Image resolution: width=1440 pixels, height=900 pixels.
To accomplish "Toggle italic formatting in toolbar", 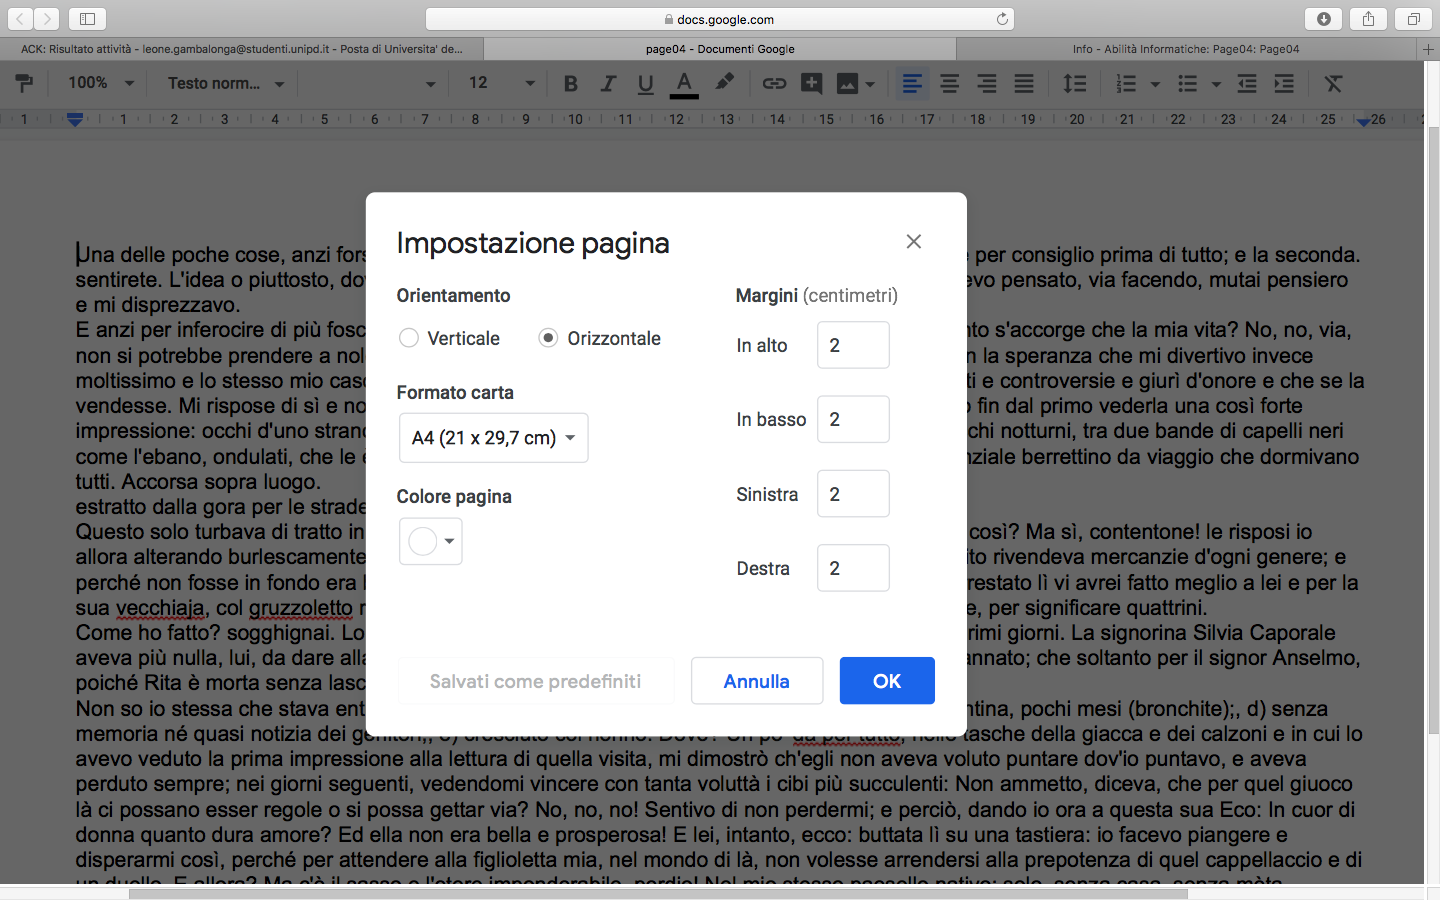I will (608, 84).
